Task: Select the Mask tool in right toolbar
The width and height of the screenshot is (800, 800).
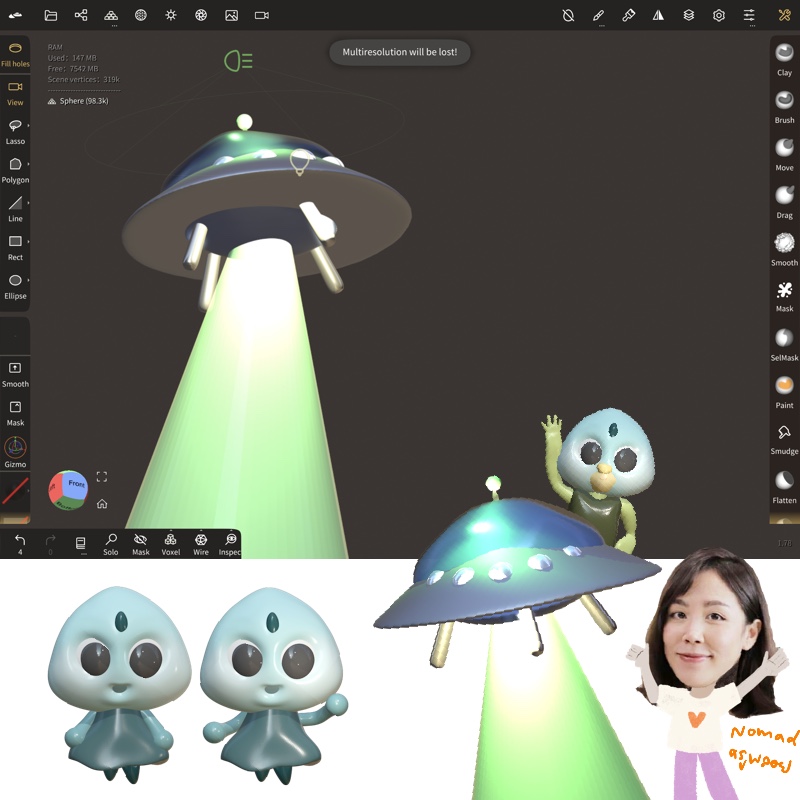Action: (784, 296)
